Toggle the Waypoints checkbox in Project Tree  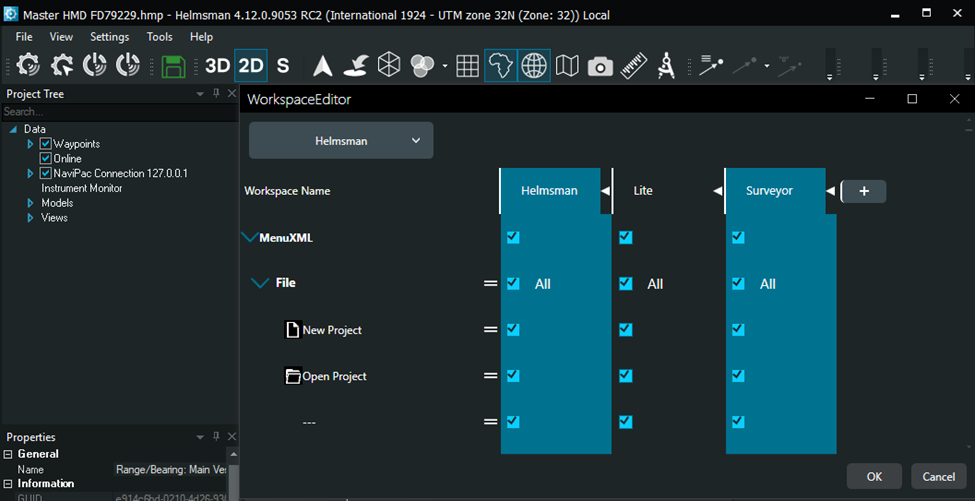pyautogui.click(x=45, y=144)
